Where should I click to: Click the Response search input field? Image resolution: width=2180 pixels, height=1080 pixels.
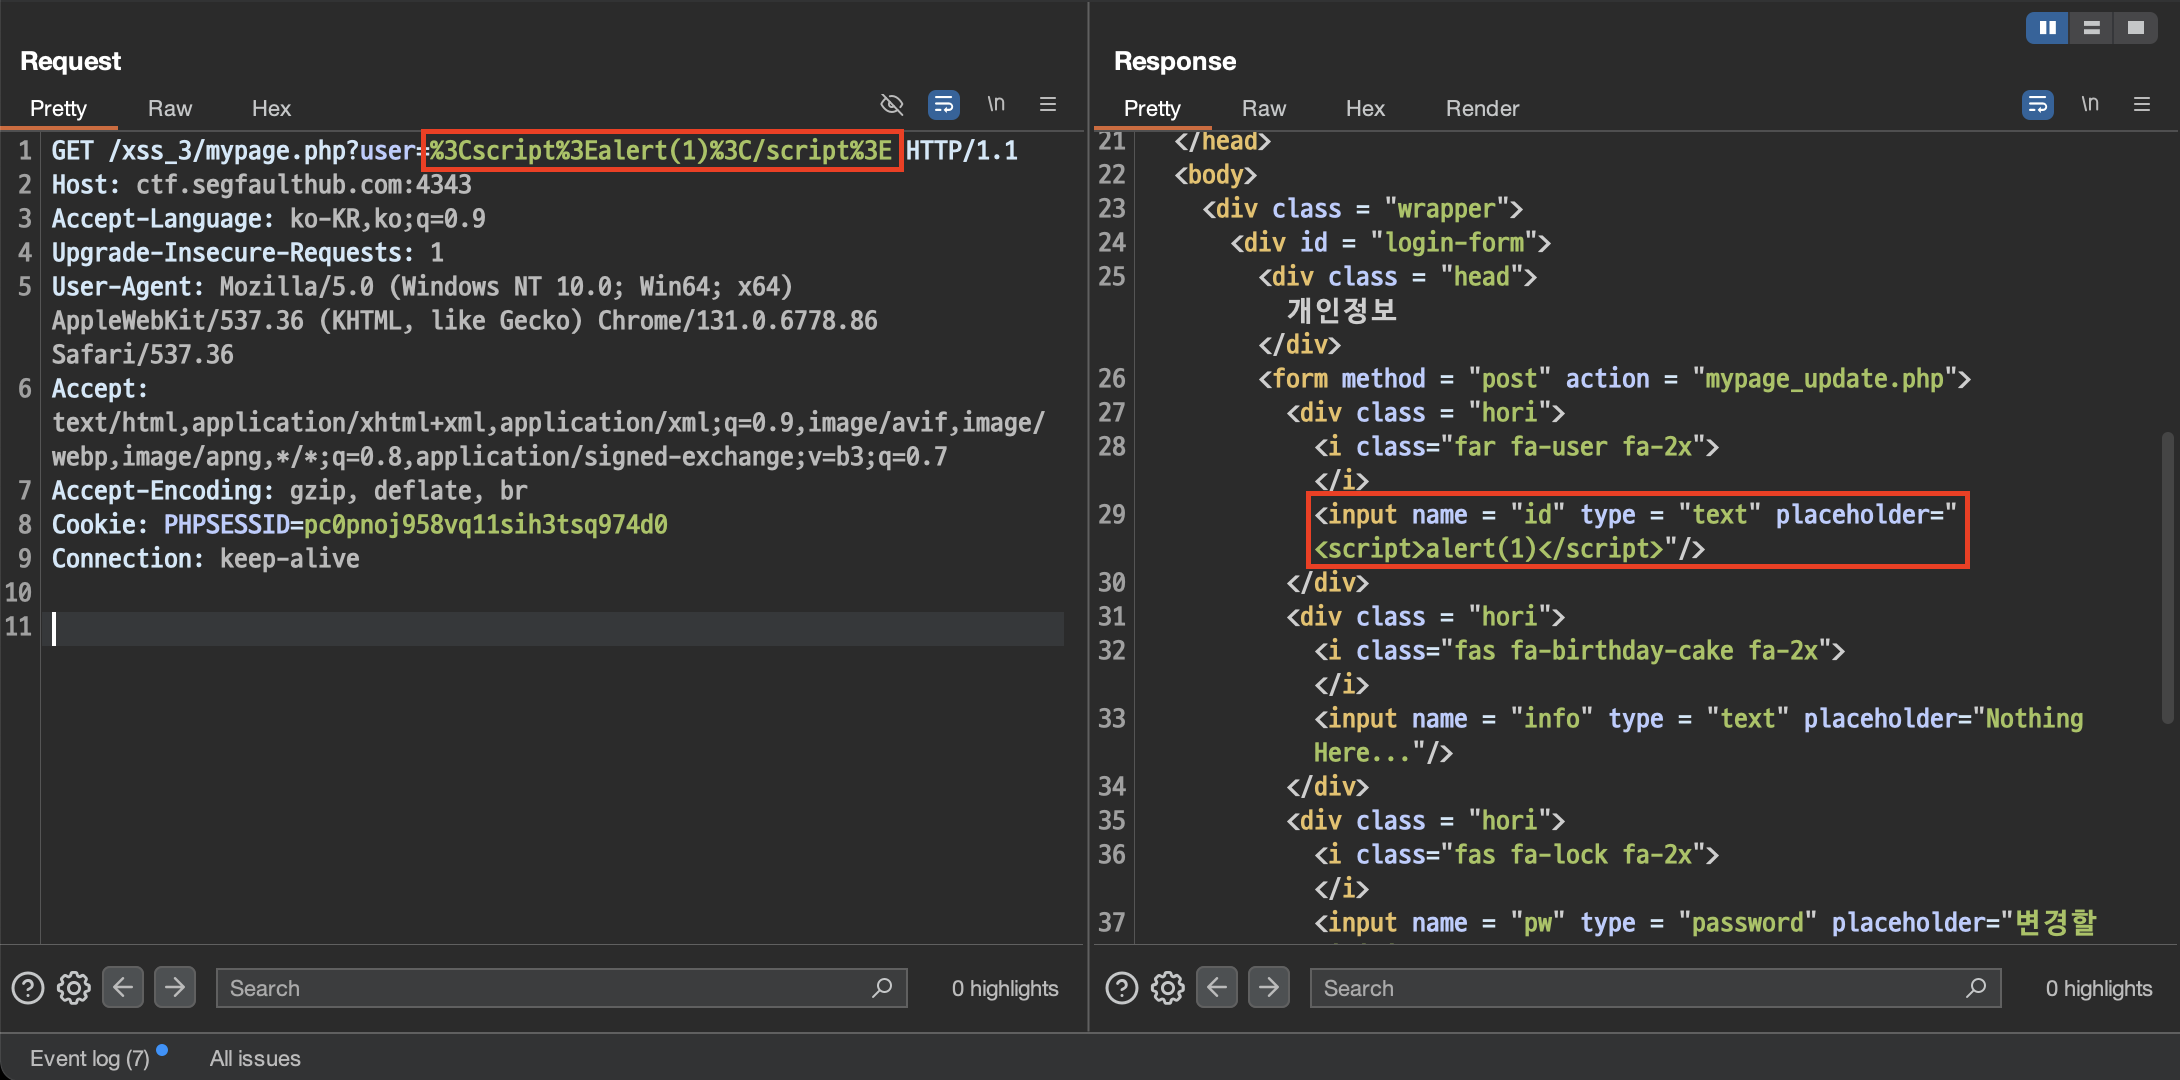[1640, 988]
